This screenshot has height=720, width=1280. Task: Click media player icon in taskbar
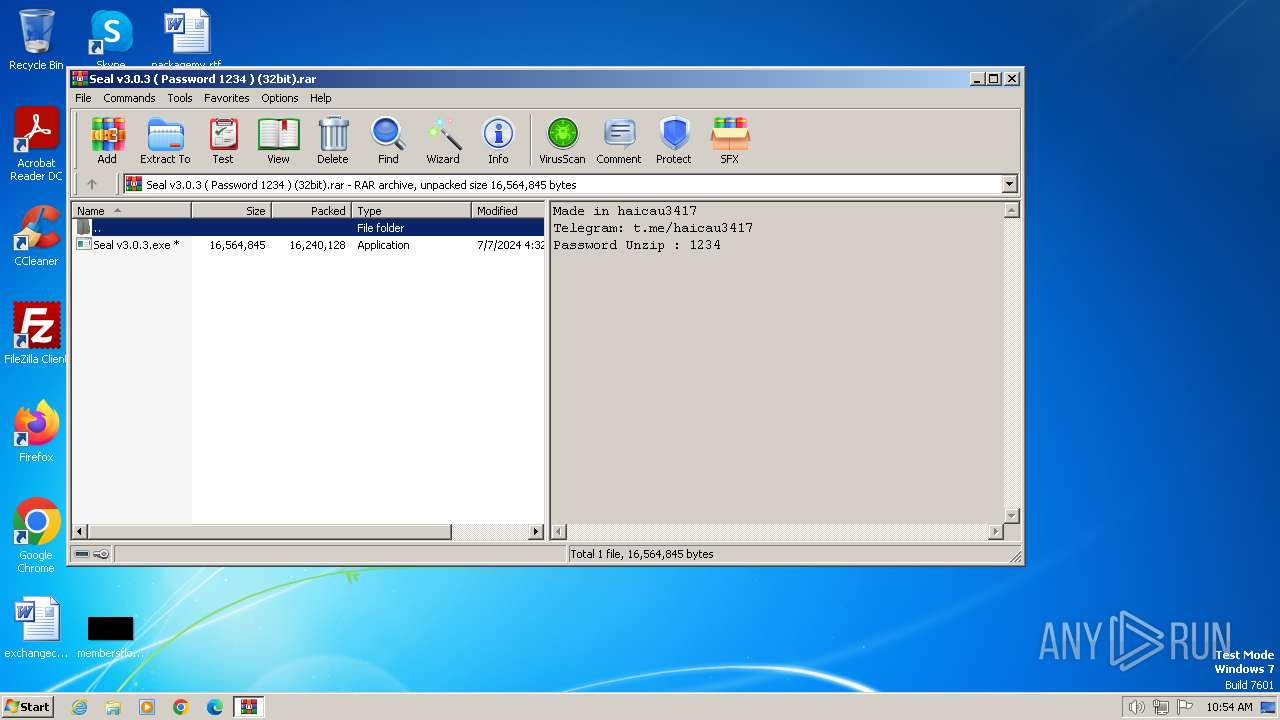pyautogui.click(x=147, y=707)
